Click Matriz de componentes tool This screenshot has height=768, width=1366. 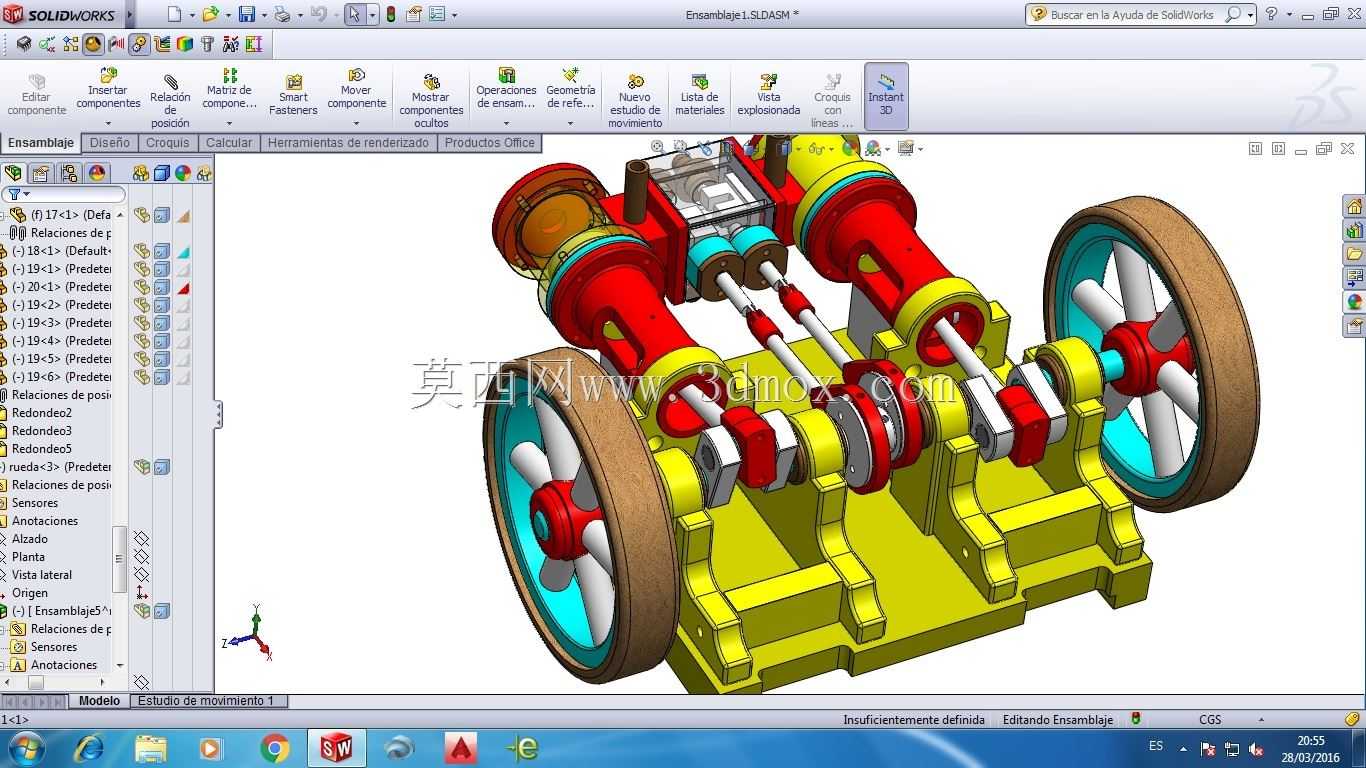pyautogui.click(x=230, y=90)
